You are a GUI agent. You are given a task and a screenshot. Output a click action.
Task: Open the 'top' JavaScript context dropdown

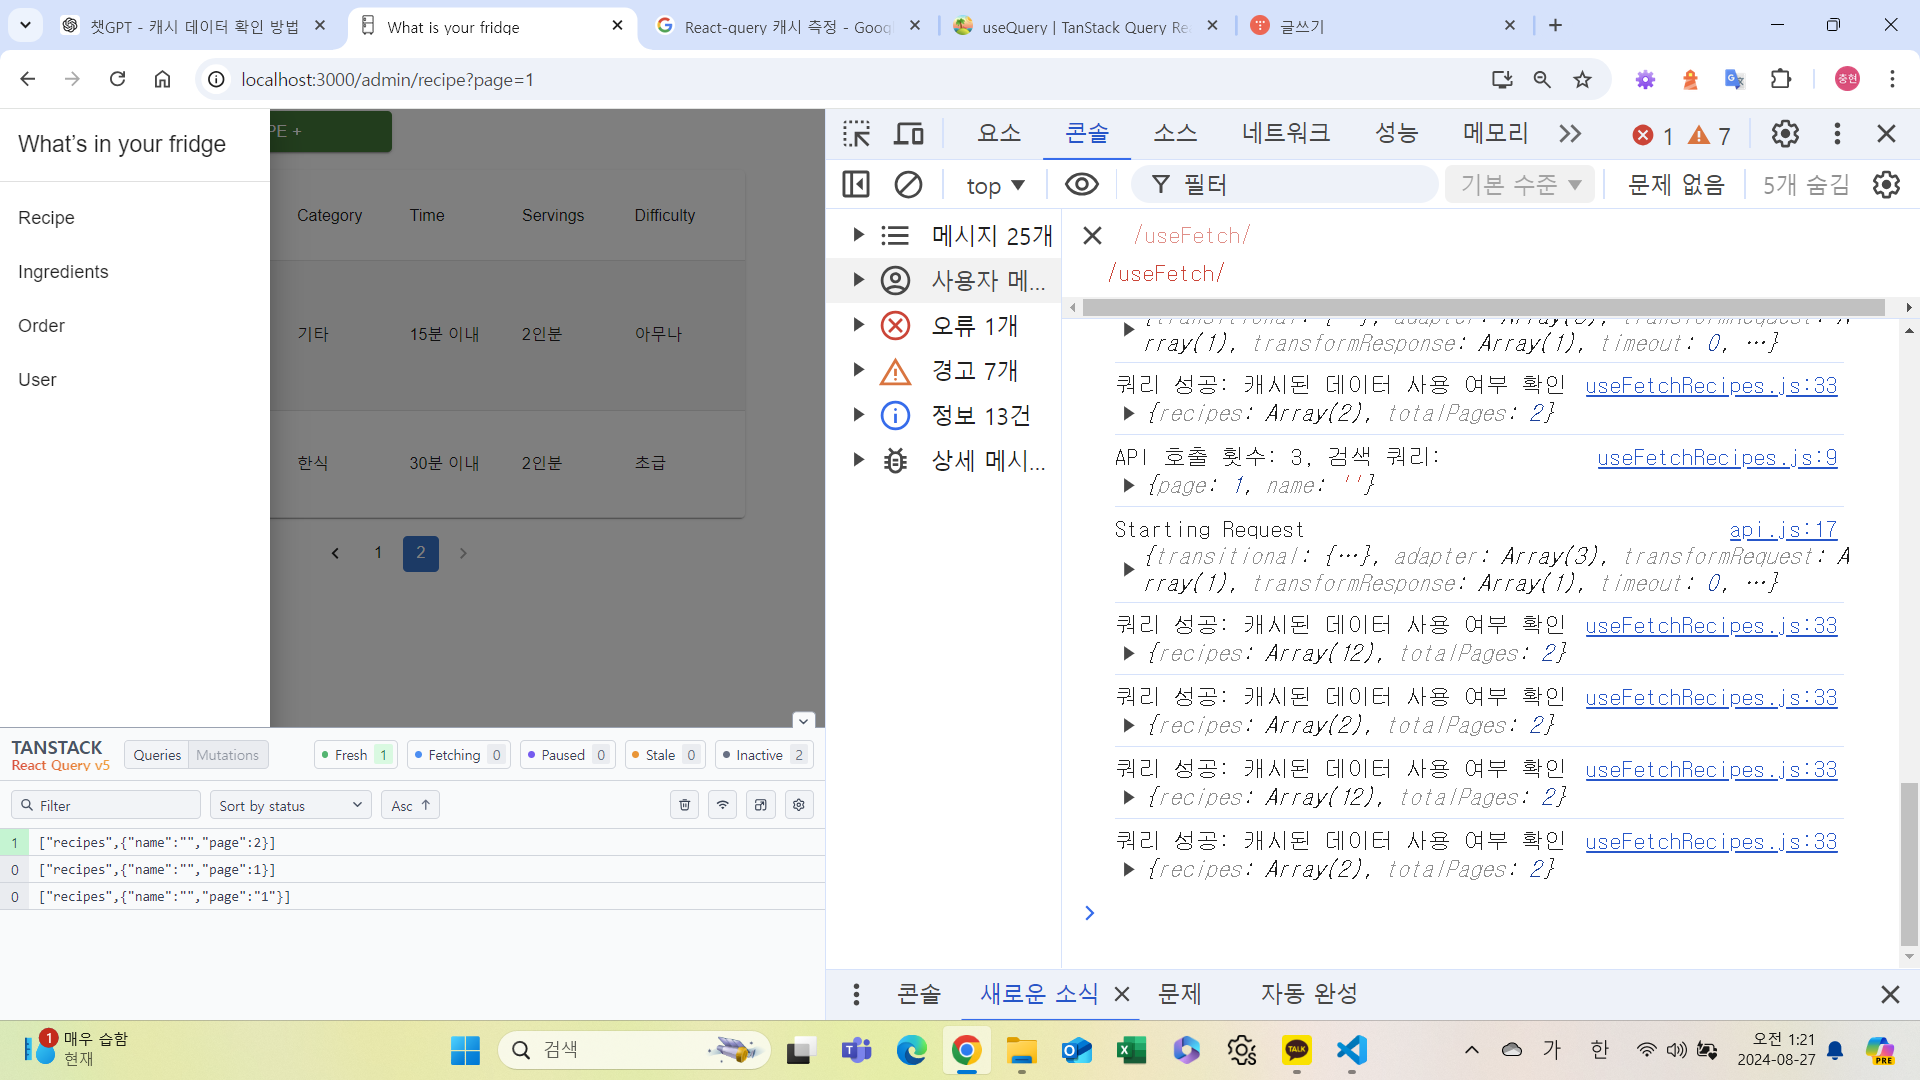[x=995, y=185]
